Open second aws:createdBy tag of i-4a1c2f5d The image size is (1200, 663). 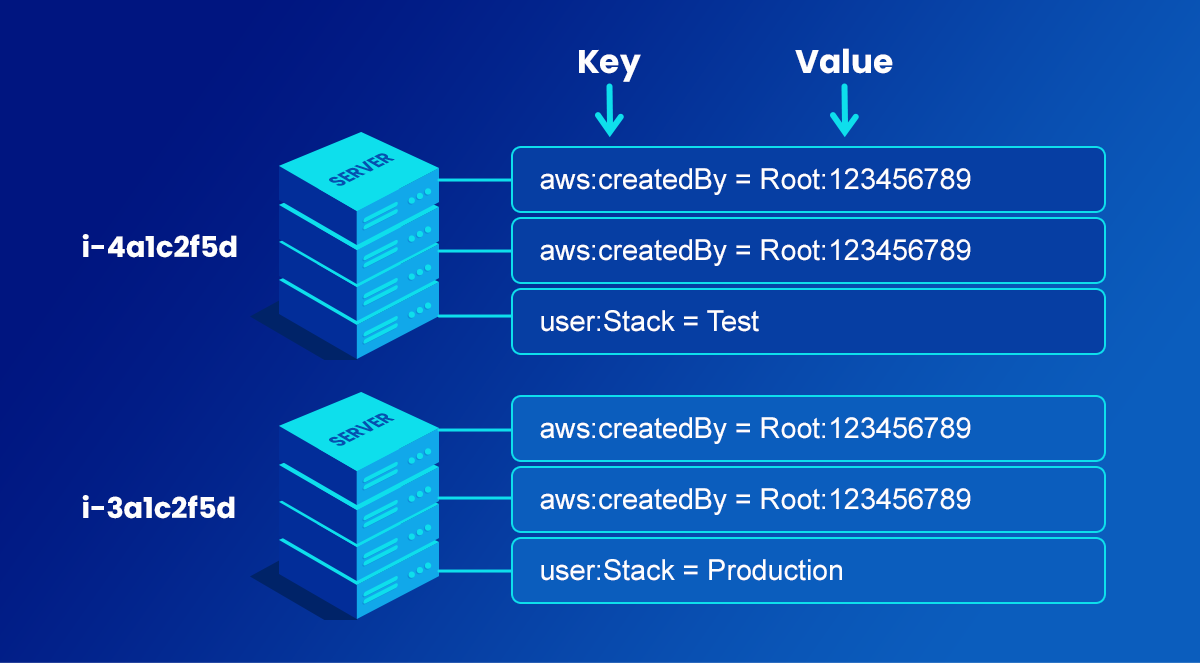pos(808,250)
